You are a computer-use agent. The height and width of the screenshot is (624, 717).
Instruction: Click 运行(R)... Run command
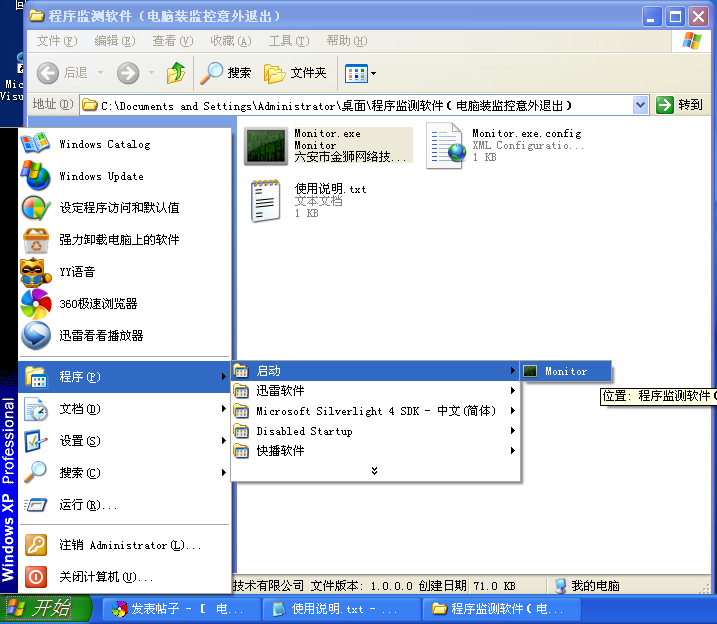(x=124, y=505)
